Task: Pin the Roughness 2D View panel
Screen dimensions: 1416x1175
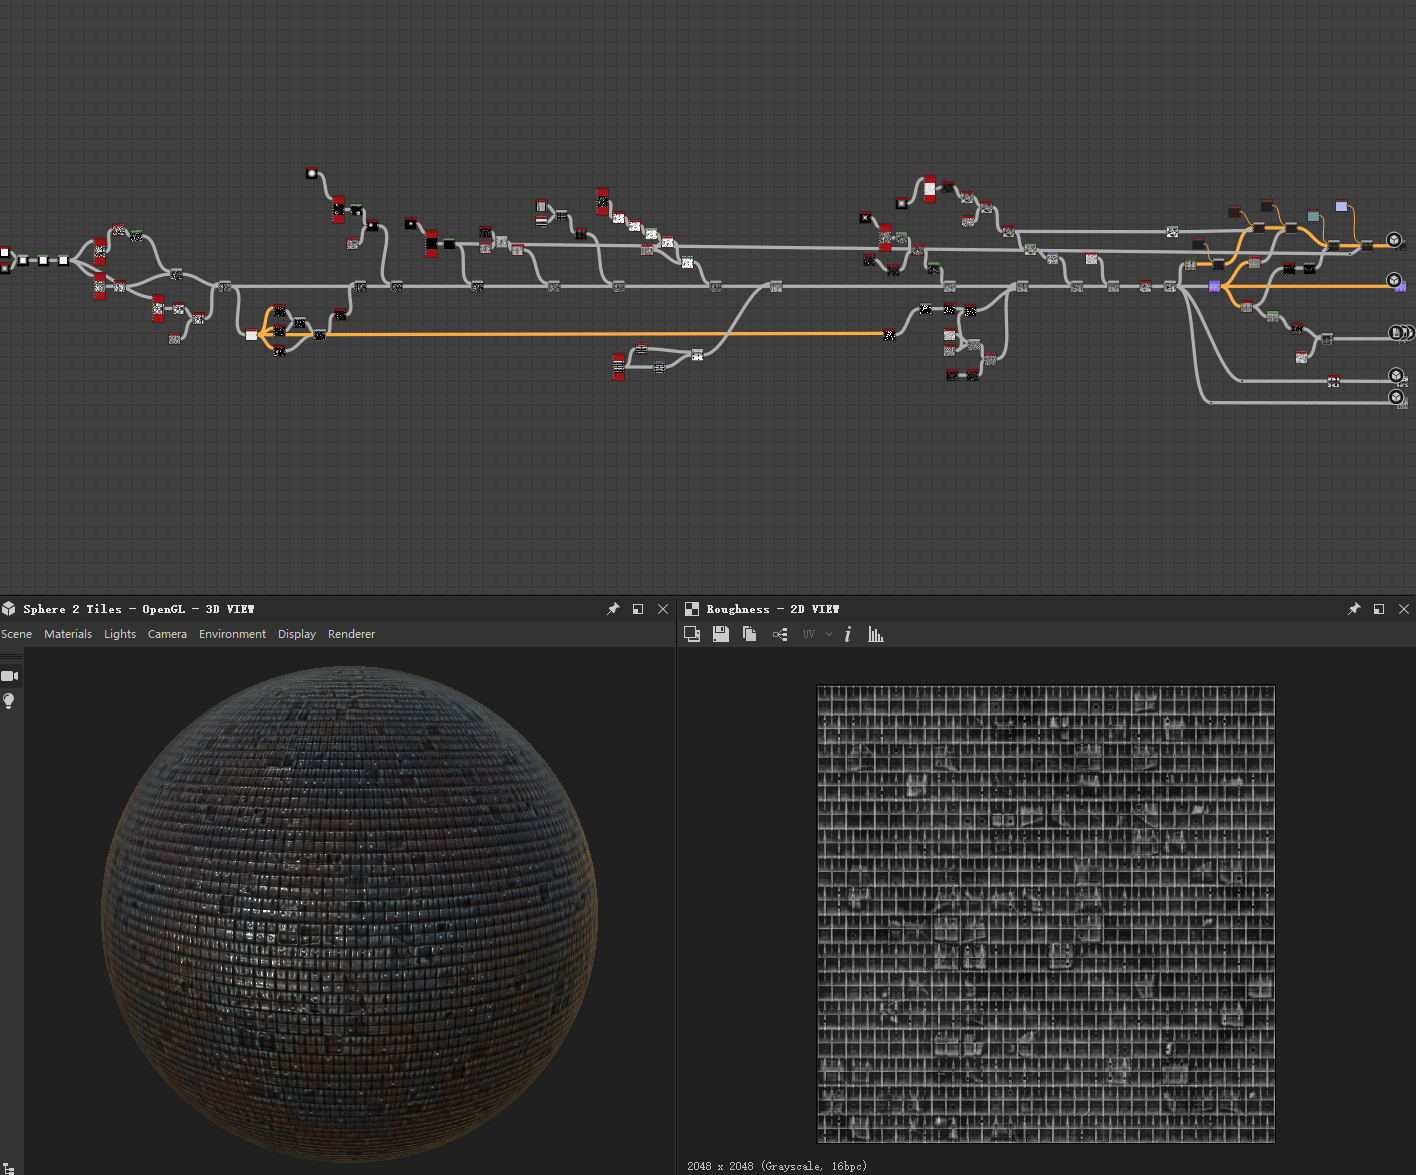Action: click(x=1354, y=609)
